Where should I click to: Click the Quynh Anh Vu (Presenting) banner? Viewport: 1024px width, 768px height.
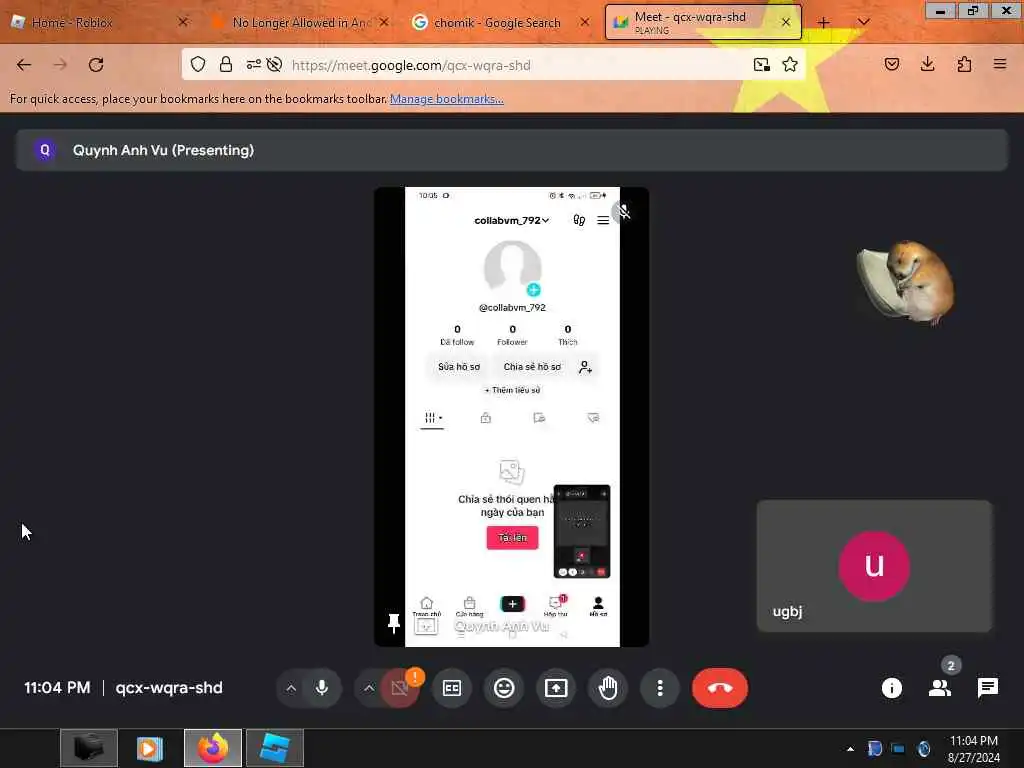[x=511, y=150]
